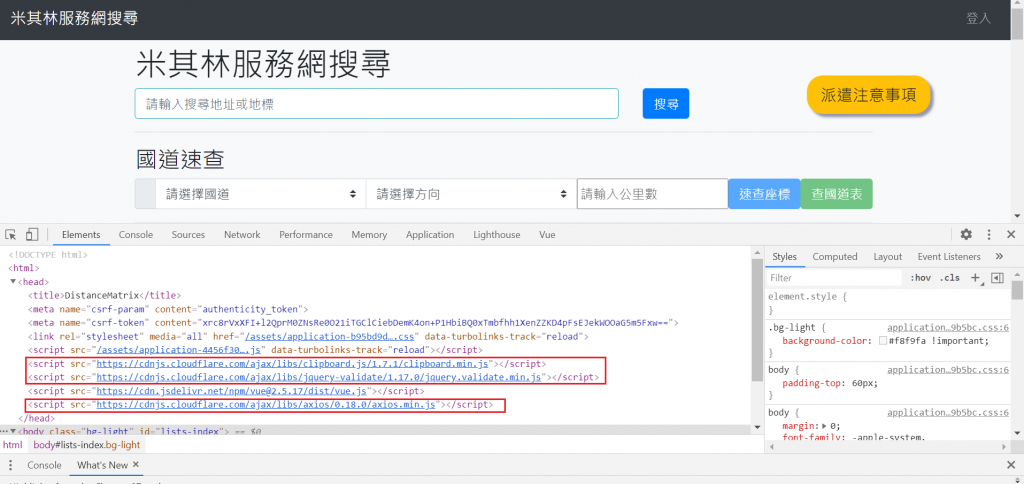Open the vue.js CDN script link
This screenshot has width=1024, height=484.
[232, 391]
